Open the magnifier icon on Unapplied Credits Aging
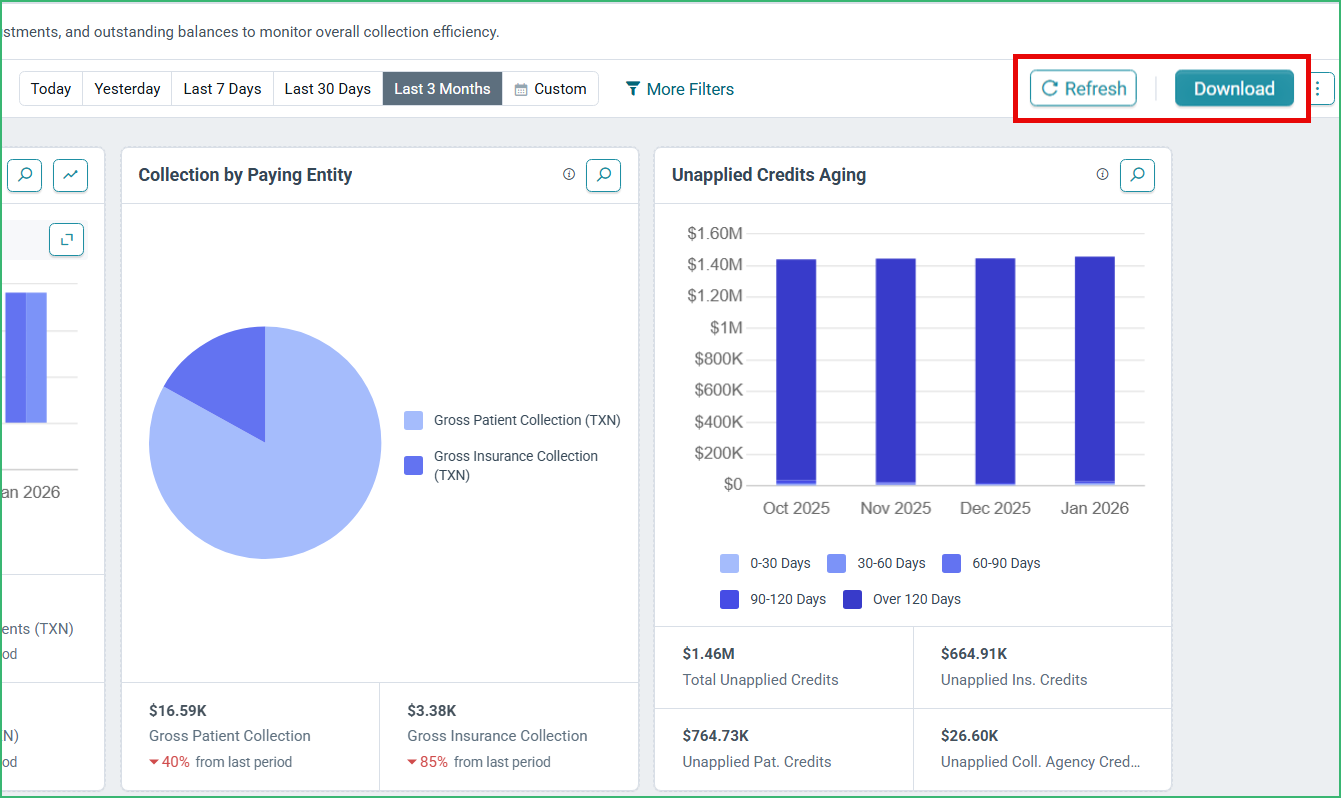 point(1137,175)
